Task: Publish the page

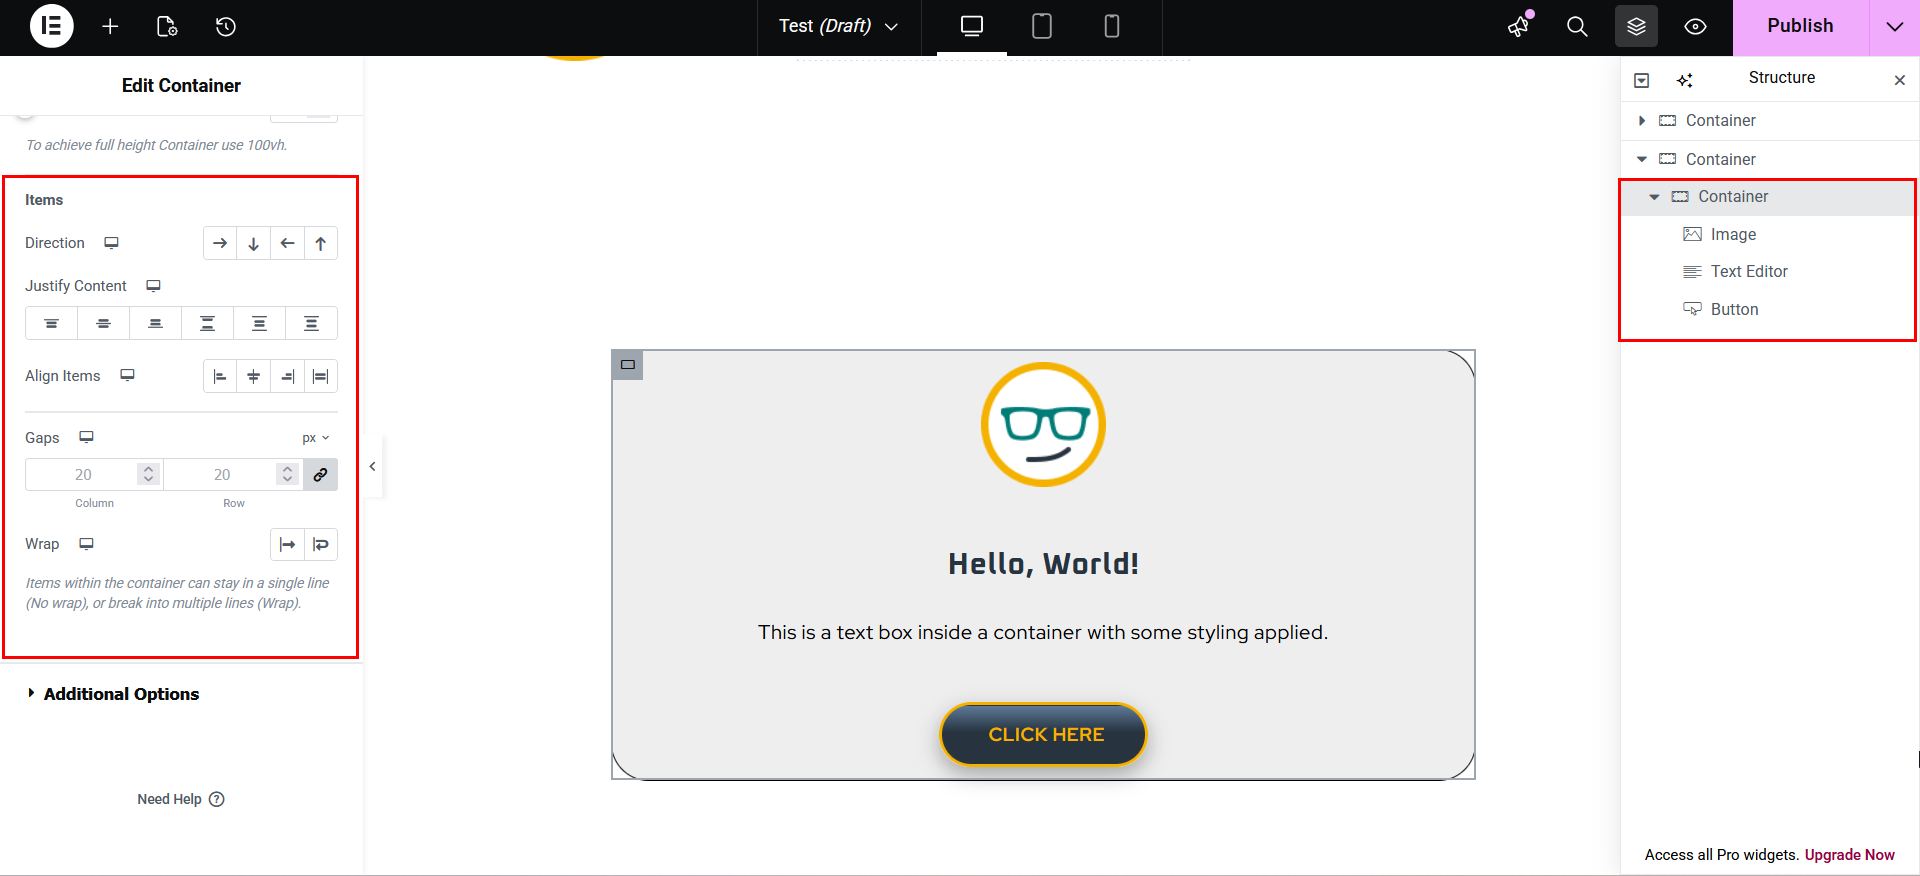Action: pyautogui.click(x=1800, y=27)
